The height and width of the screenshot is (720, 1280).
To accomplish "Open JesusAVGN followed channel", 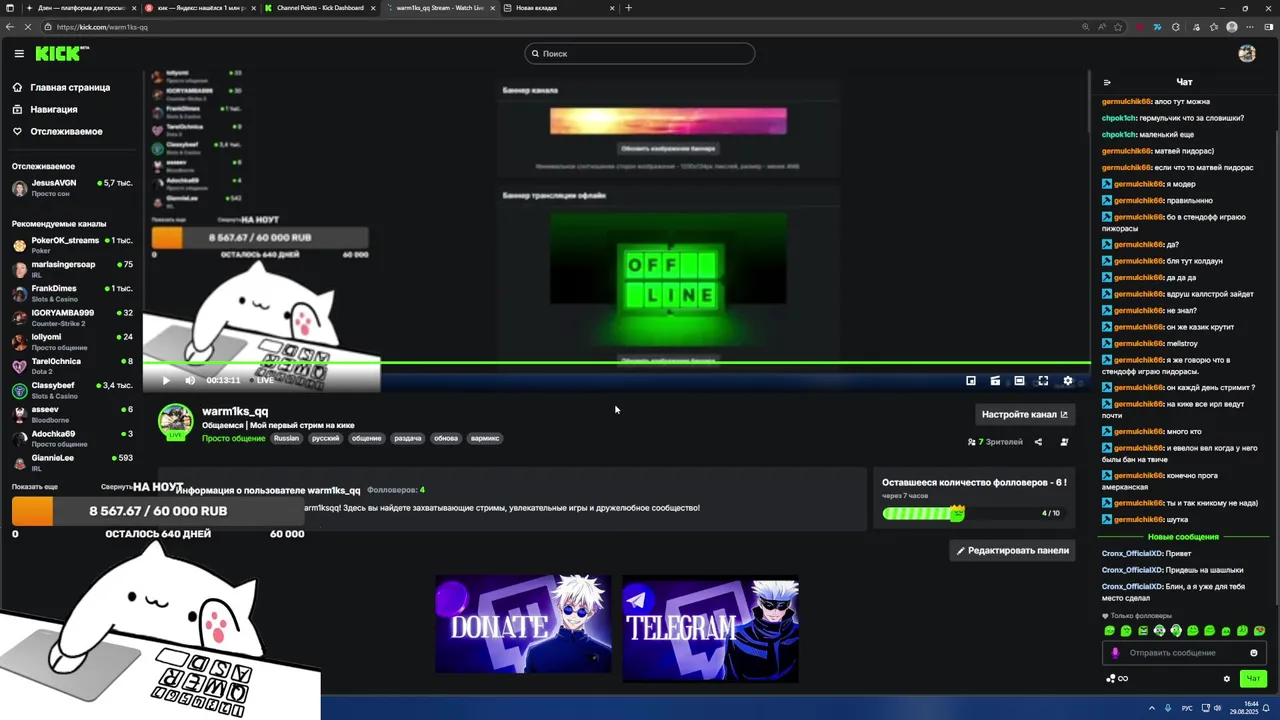I will (x=72, y=187).
